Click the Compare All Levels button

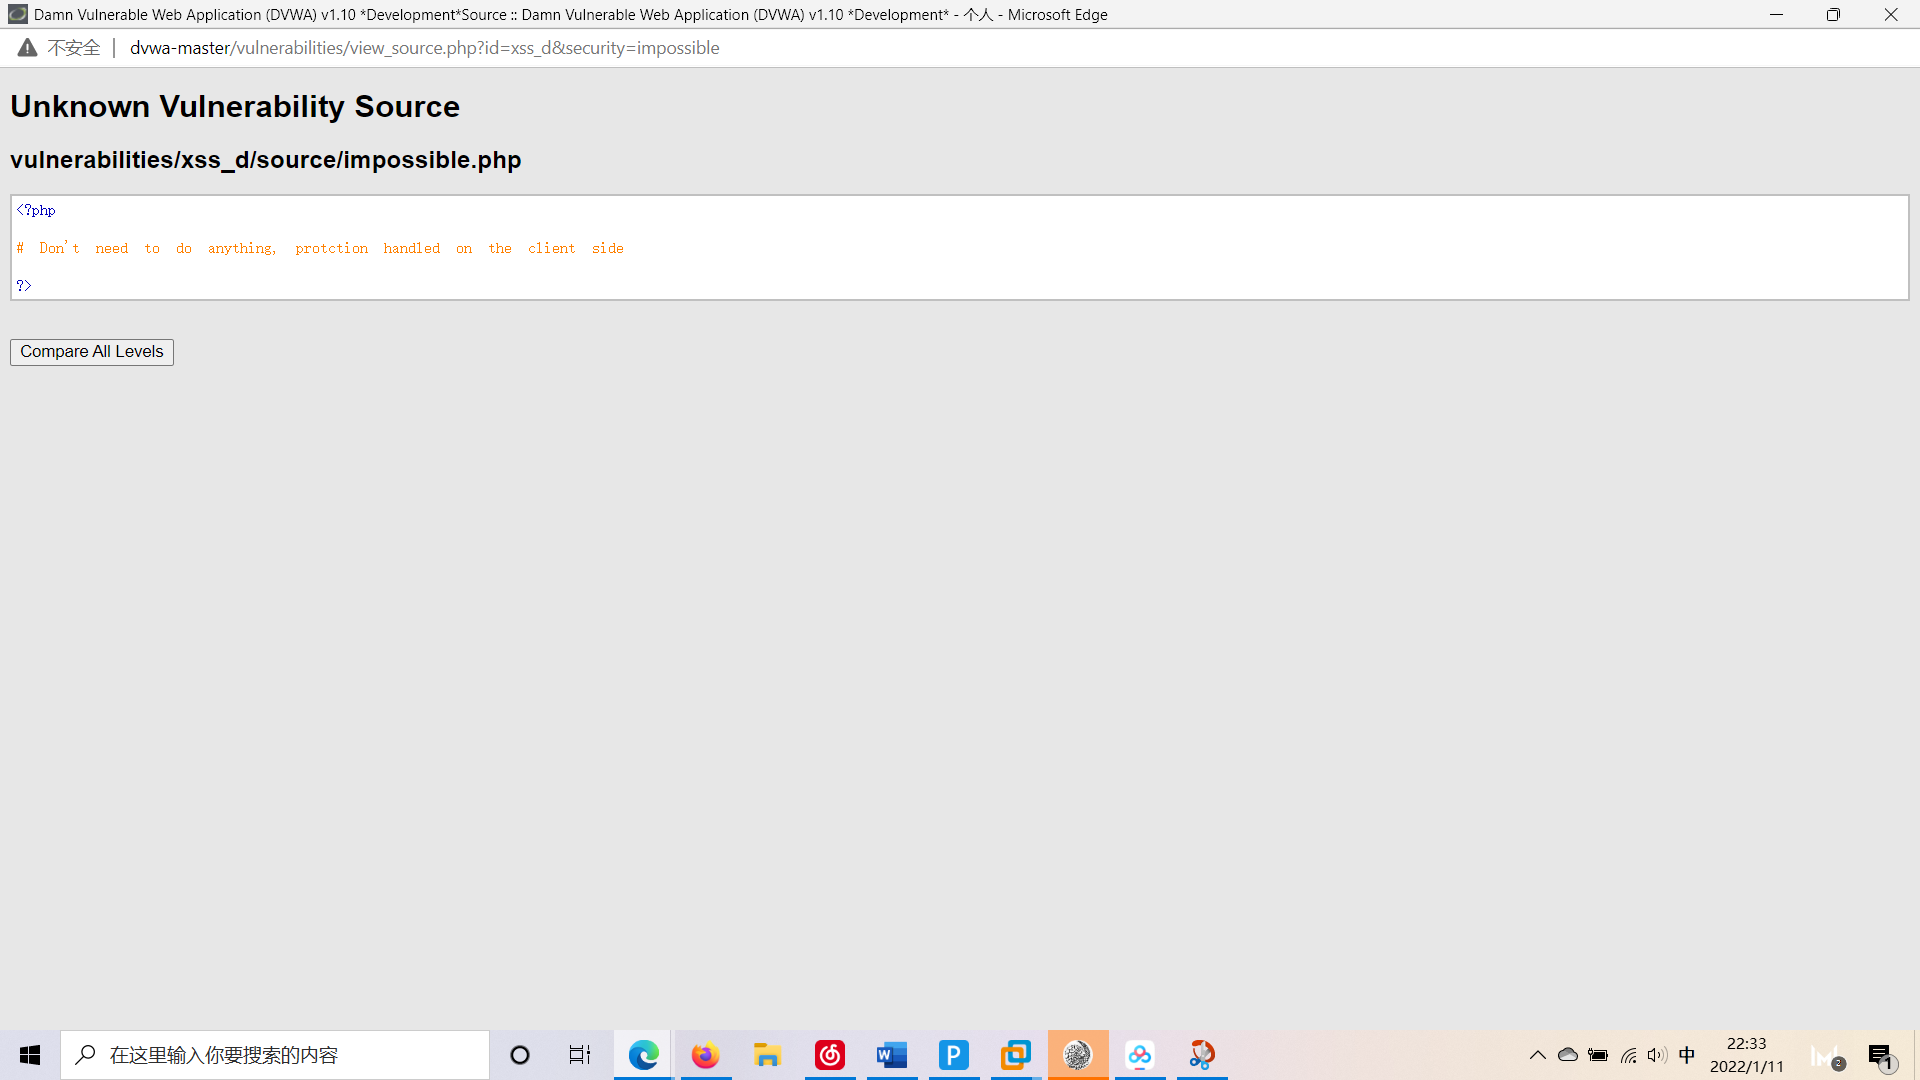91,352
